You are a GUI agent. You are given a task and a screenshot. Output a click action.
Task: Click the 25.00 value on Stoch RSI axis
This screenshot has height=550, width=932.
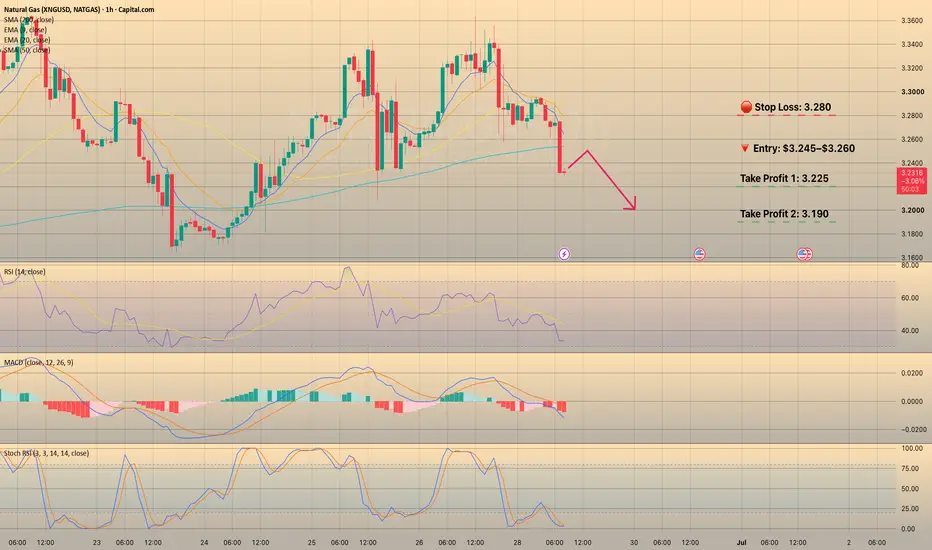[910, 508]
